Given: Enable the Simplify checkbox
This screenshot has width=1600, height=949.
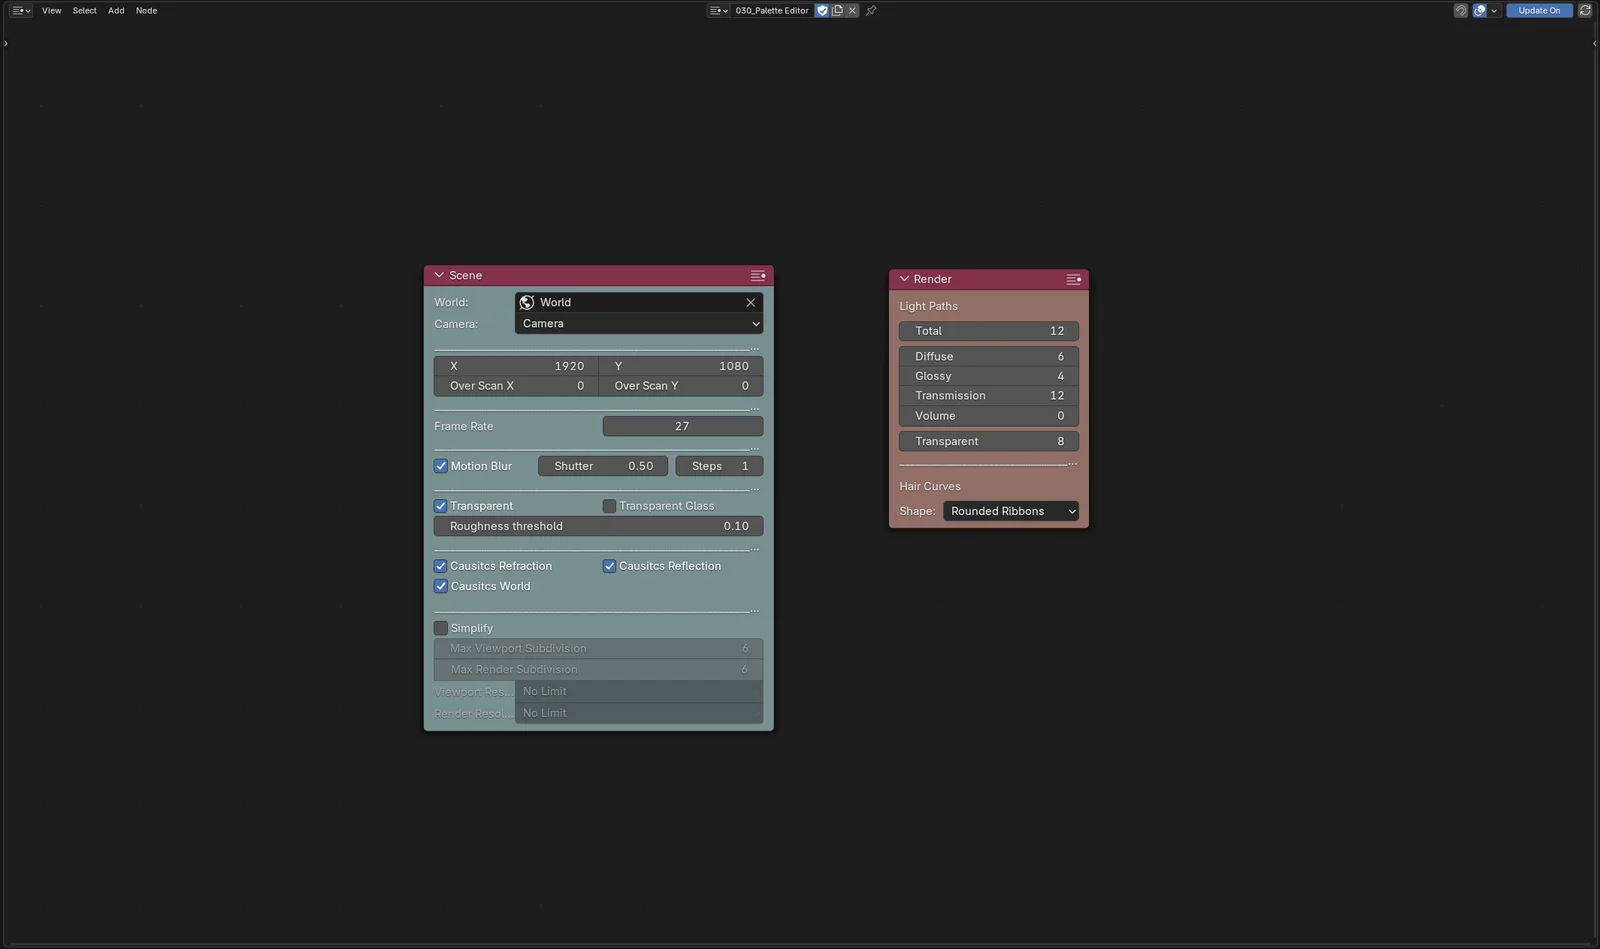Looking at the screenshot, I should (x=441, y=628).
